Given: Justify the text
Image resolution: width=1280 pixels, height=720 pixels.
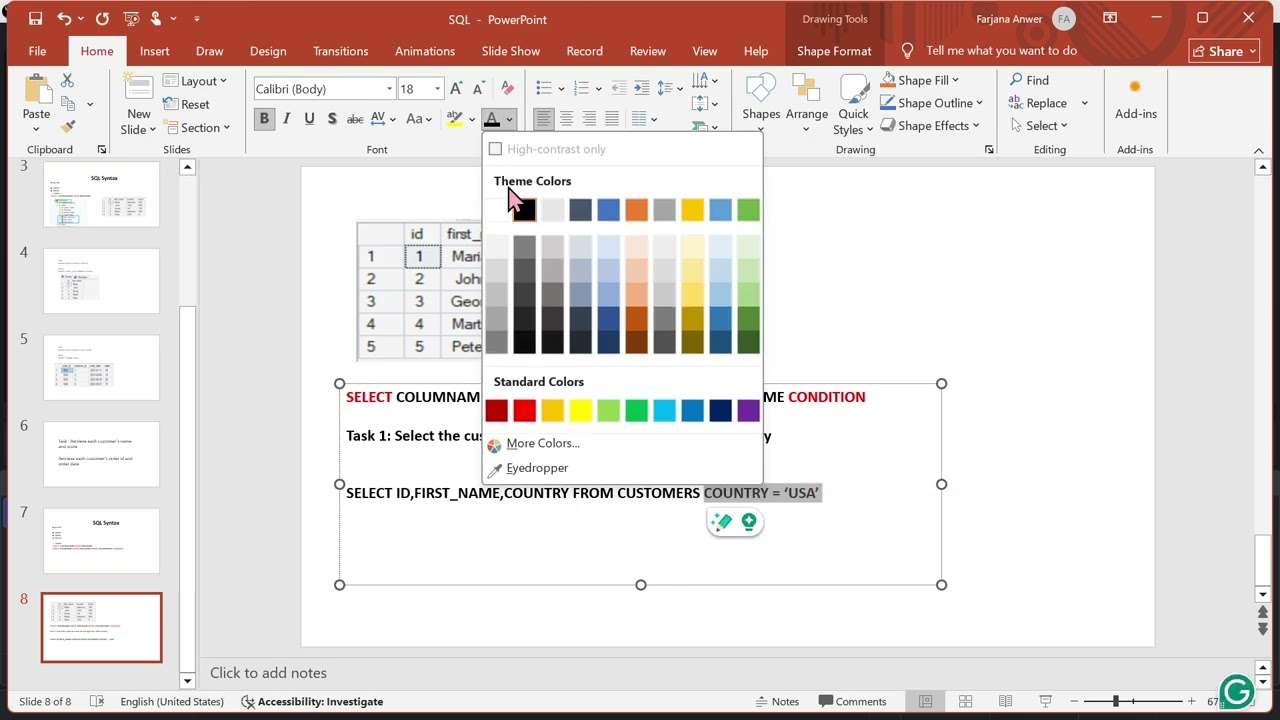Looking at the screenshot, I should [612, 119].
